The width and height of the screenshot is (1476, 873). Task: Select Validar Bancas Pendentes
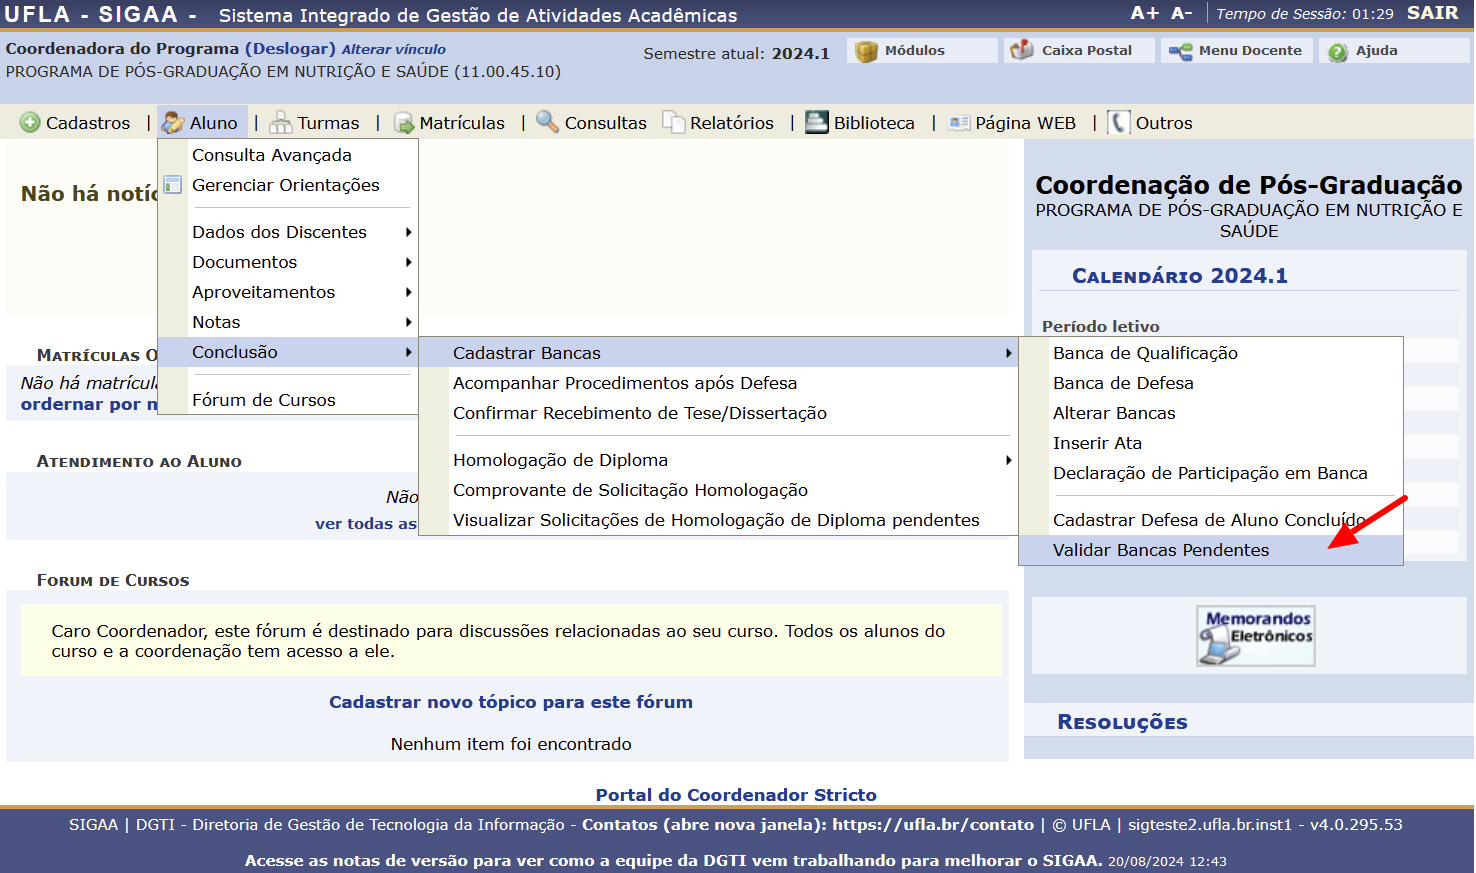click(x=1211, y=550)
